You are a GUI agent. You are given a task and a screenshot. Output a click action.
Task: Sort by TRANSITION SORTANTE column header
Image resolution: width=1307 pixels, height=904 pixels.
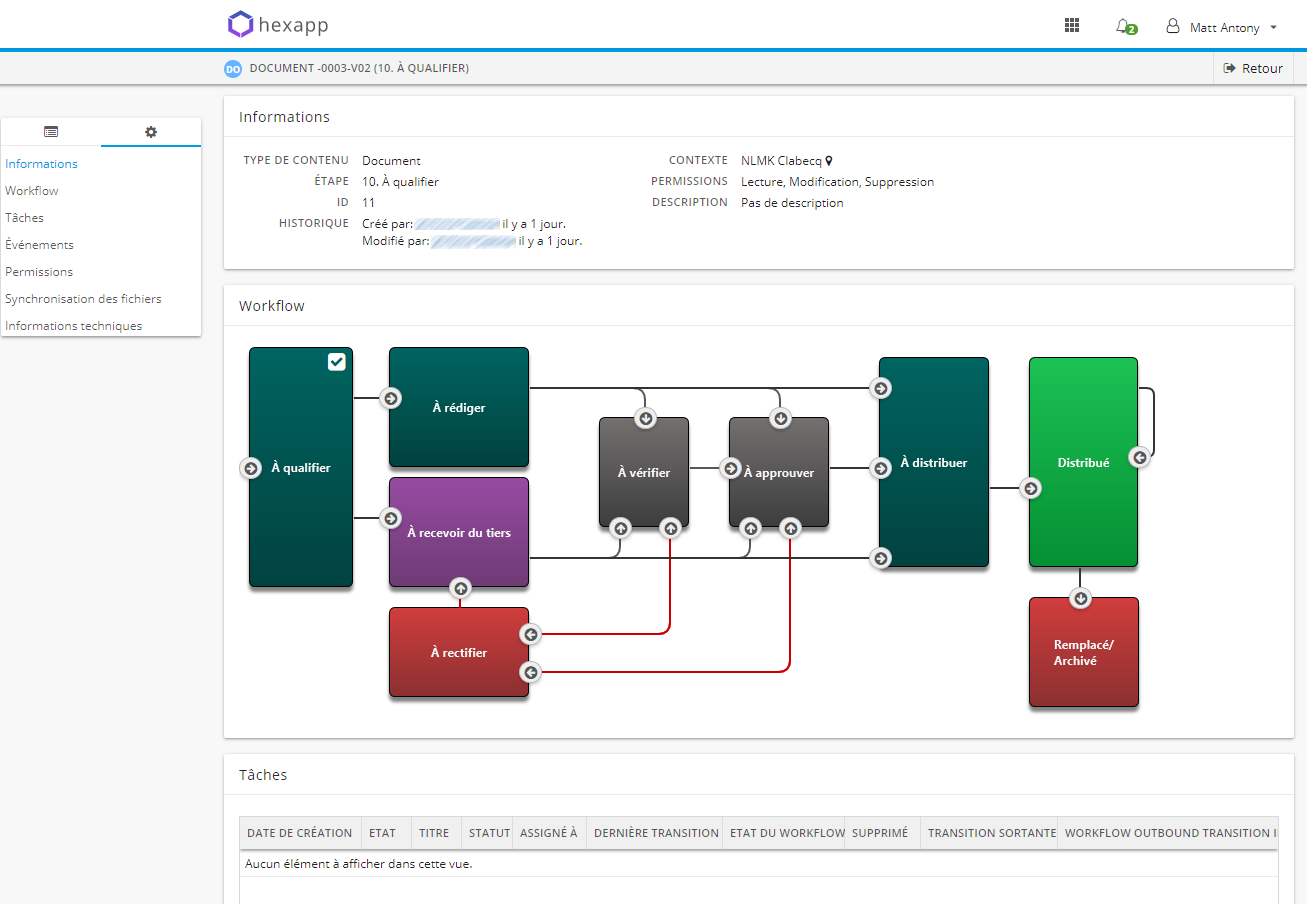tap(989, 833)
